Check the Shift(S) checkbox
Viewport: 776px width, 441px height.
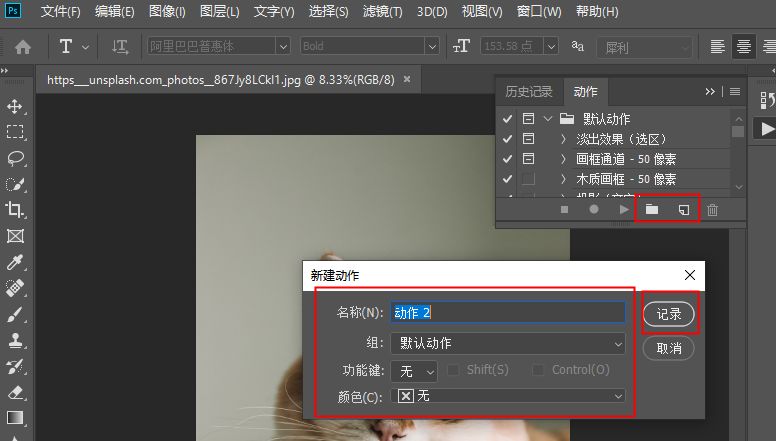pos(453,370)
